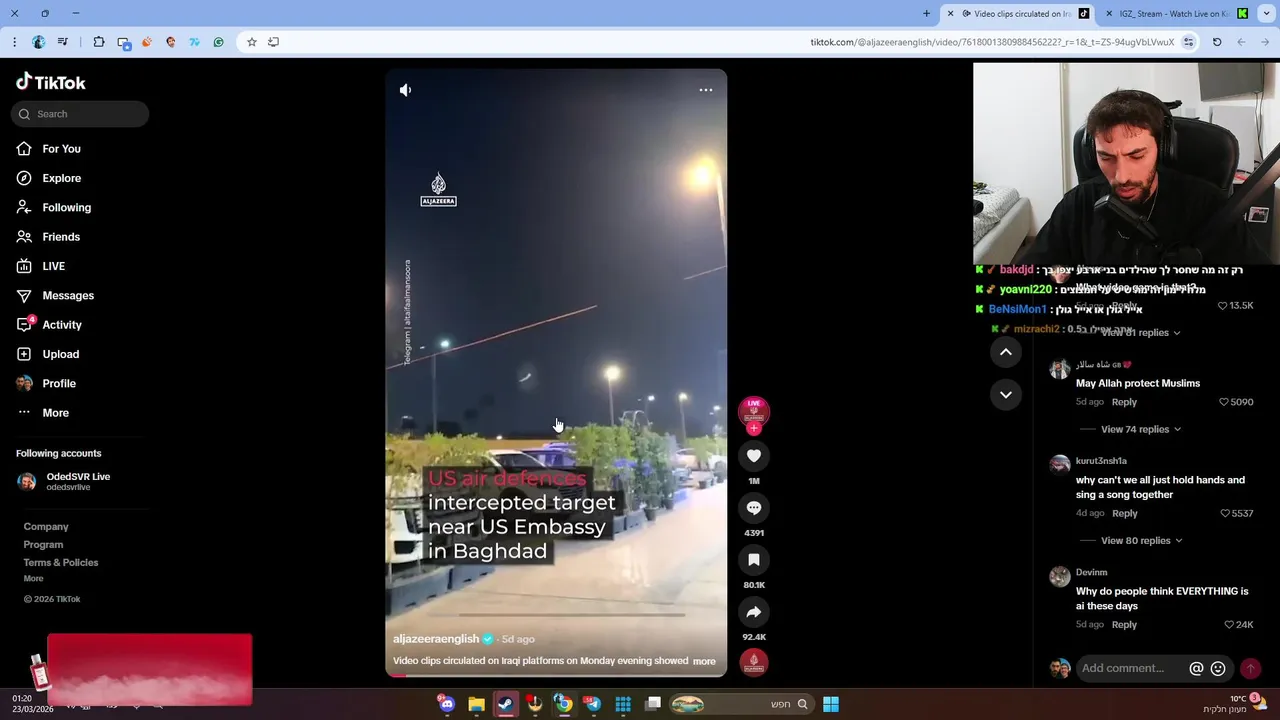Reply to Devinm's comment
The image size is (1280, 720).
pos(1124,625)
